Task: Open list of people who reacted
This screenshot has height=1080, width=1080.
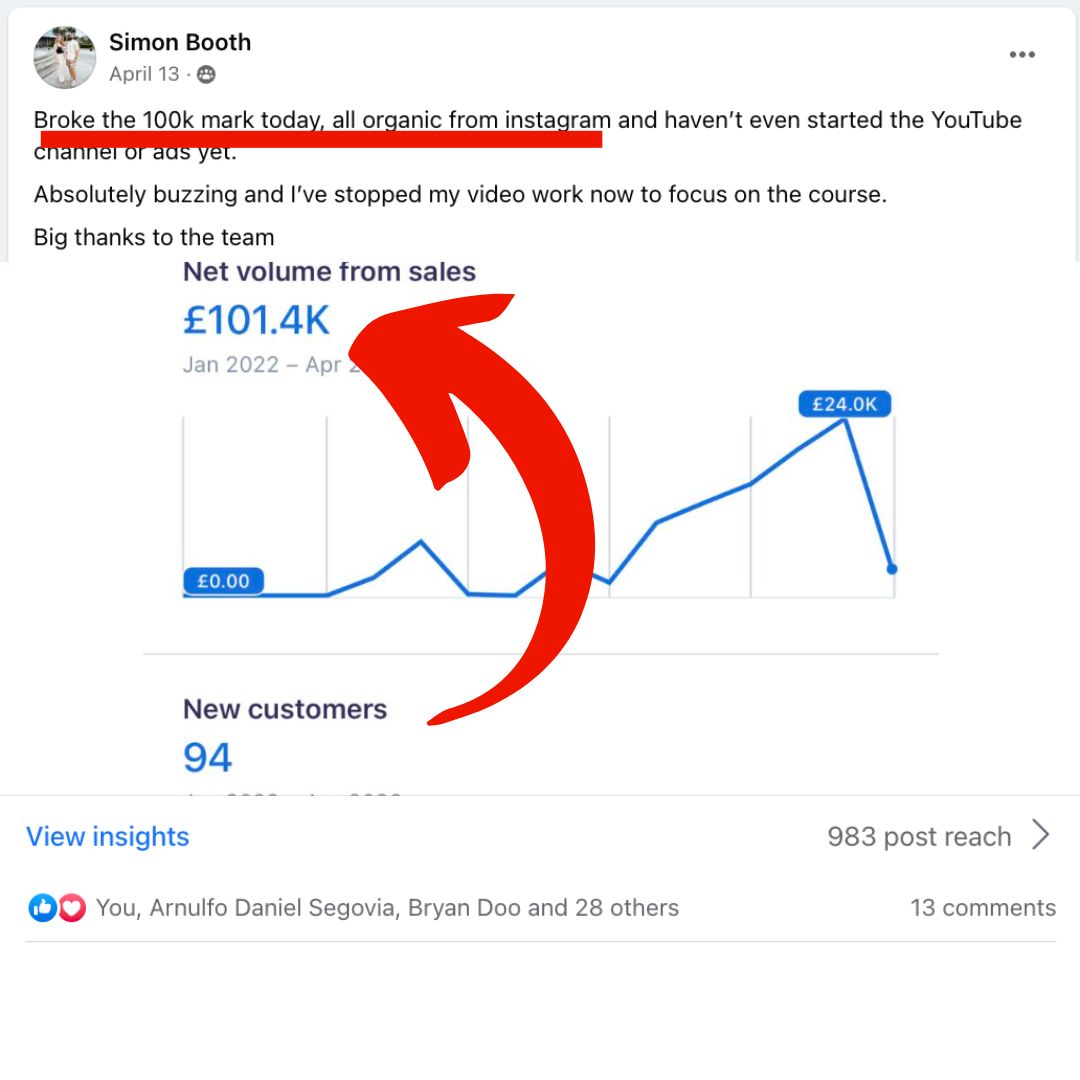Action: click(x=387, y=908)
